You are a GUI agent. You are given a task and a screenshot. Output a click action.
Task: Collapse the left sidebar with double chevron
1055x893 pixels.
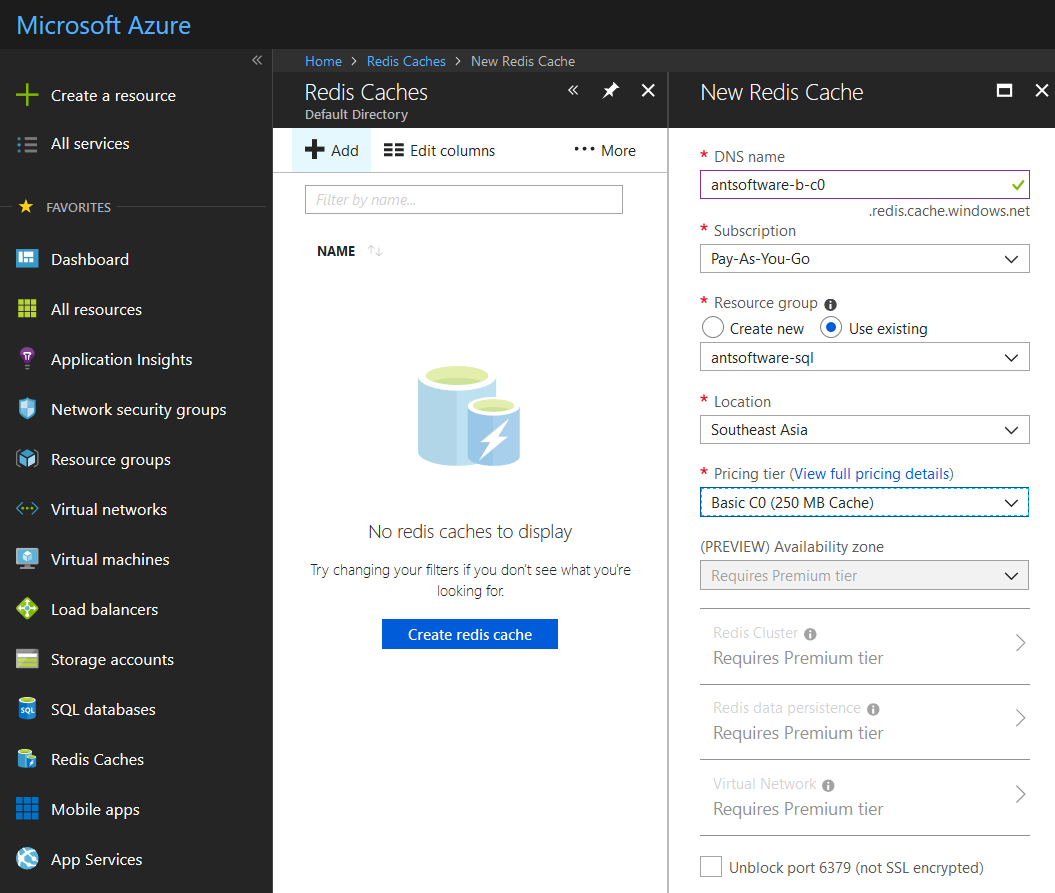(x=257, y=60)
